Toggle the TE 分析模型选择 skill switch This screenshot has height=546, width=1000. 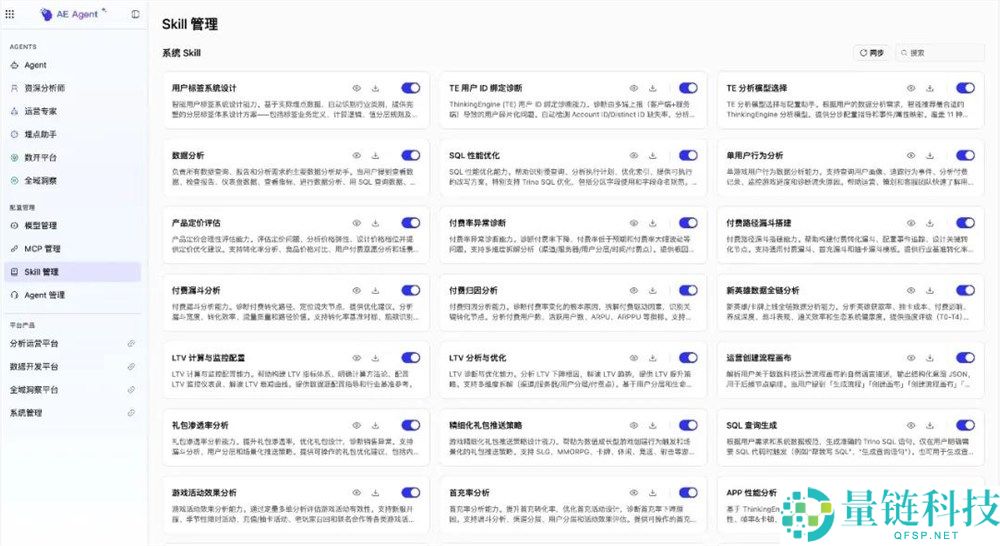pyautogui.click(x=966, y=88)
